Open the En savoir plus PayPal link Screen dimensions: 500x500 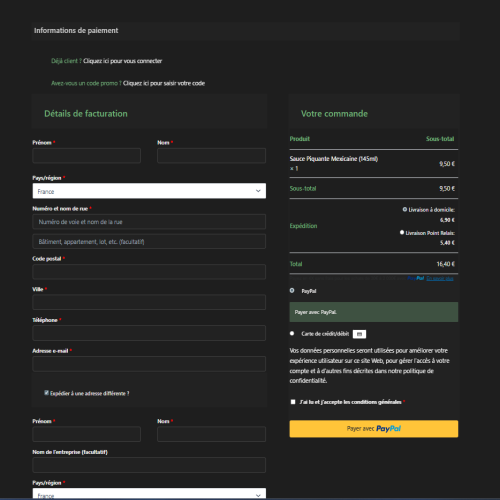pyautogui.click(x=440, y=278)
